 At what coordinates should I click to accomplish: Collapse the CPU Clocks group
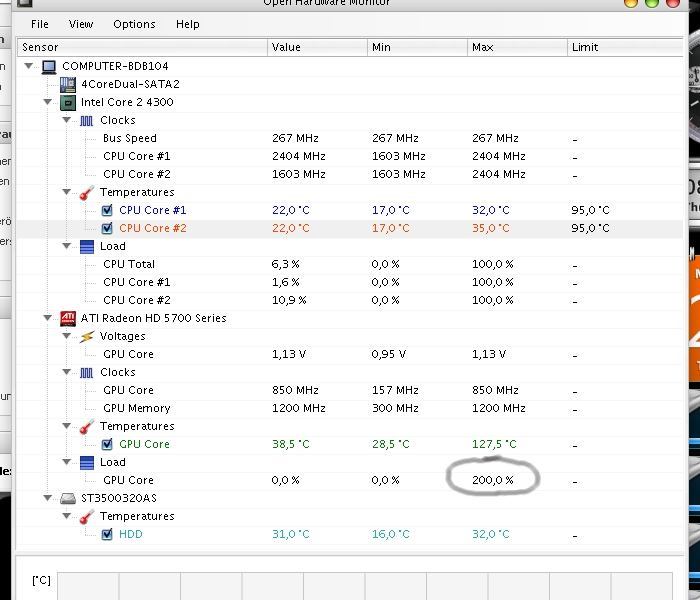[x=67, y=120]
